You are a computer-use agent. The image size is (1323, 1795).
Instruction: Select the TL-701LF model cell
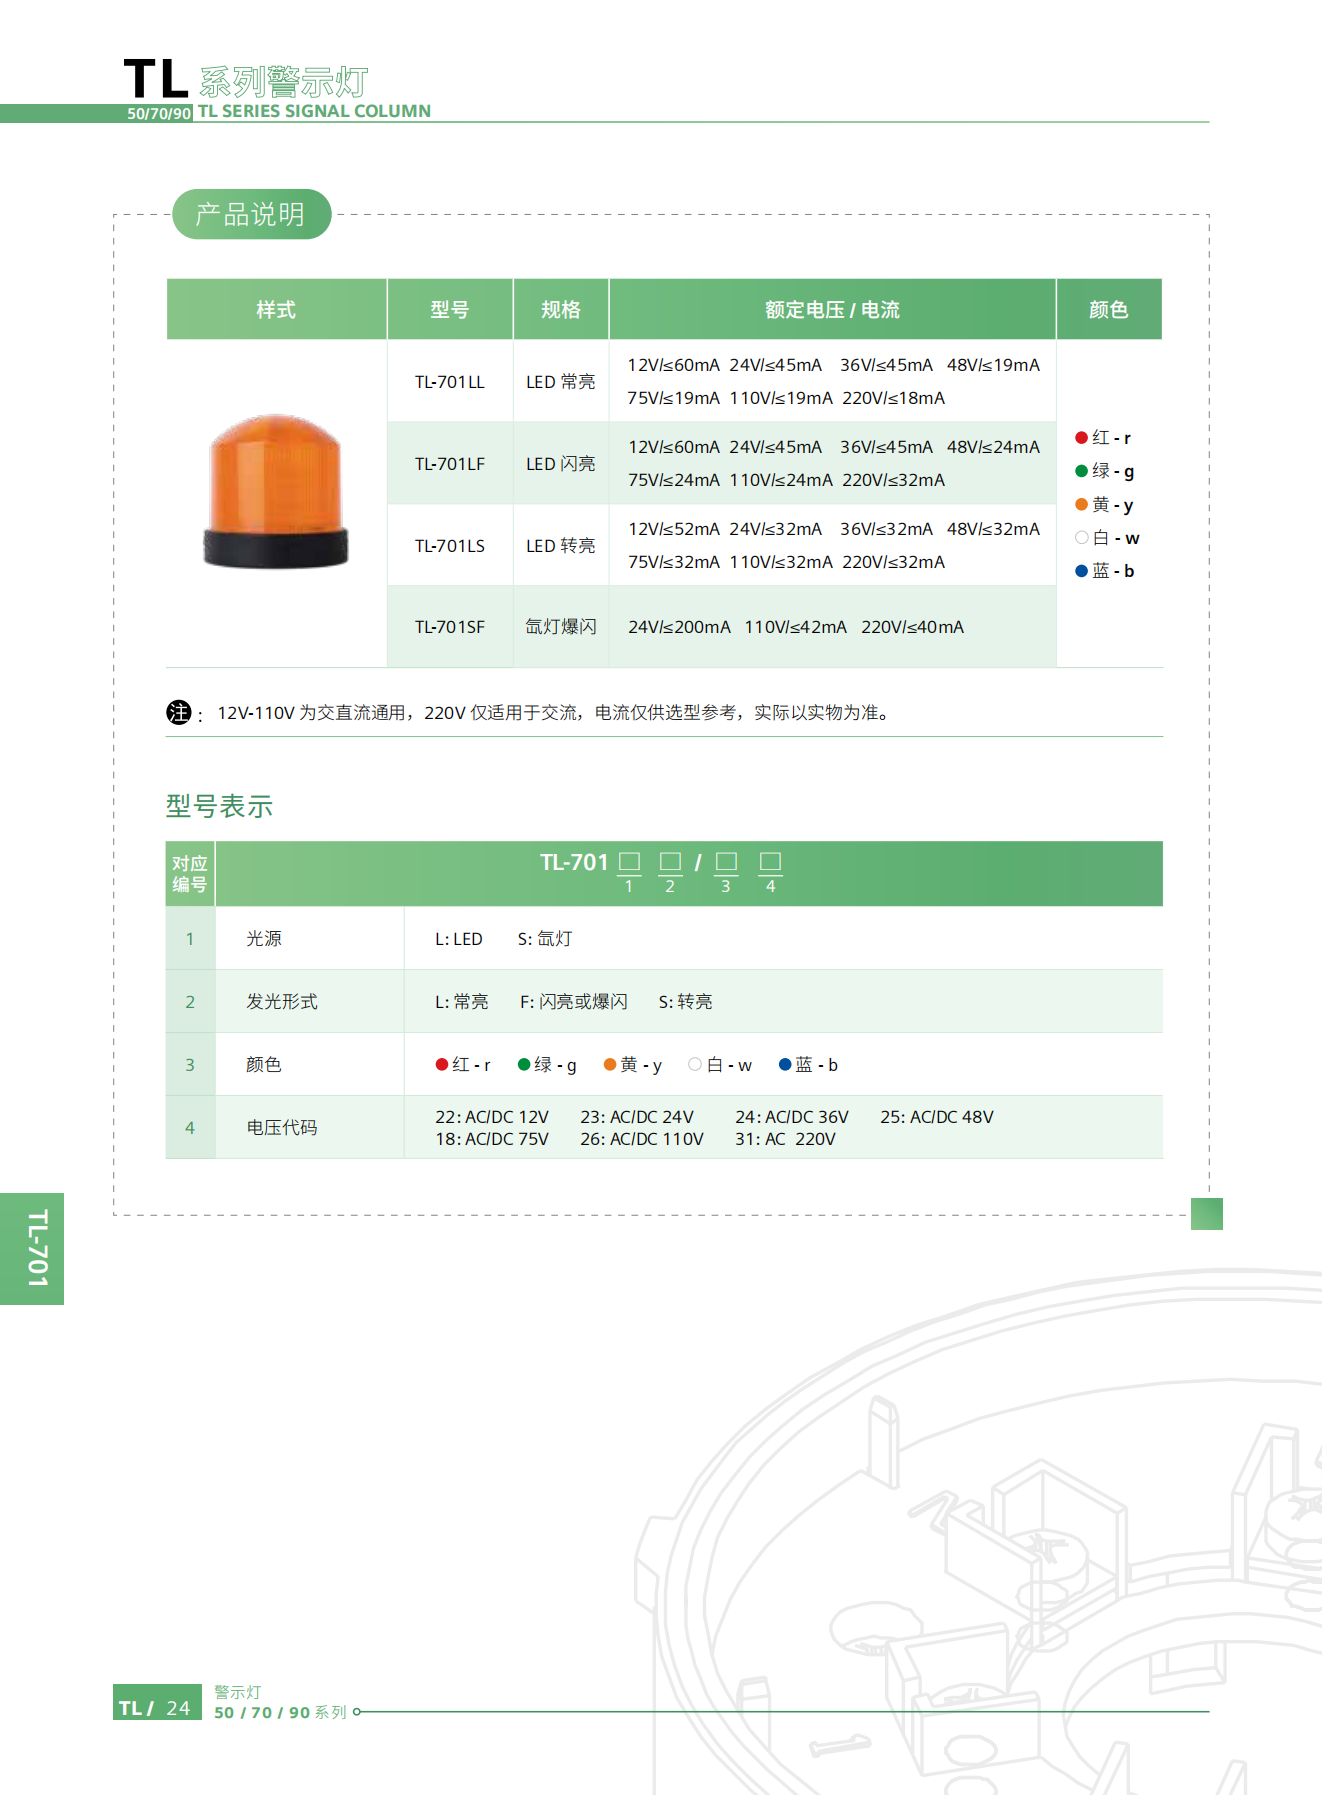[x=450, y=464]
